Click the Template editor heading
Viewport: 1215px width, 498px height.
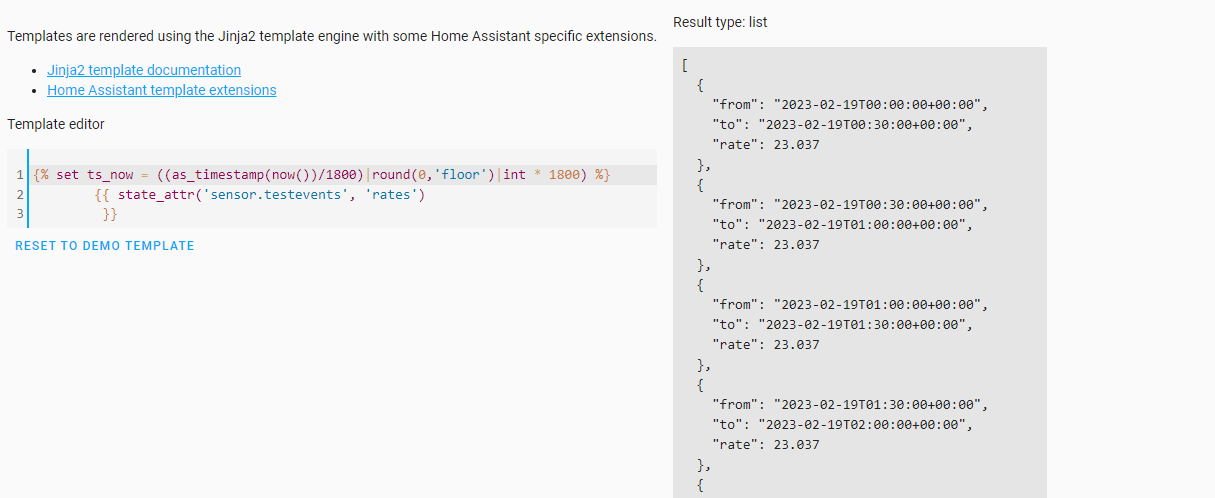pyautogui.click(x=56, y=124)
